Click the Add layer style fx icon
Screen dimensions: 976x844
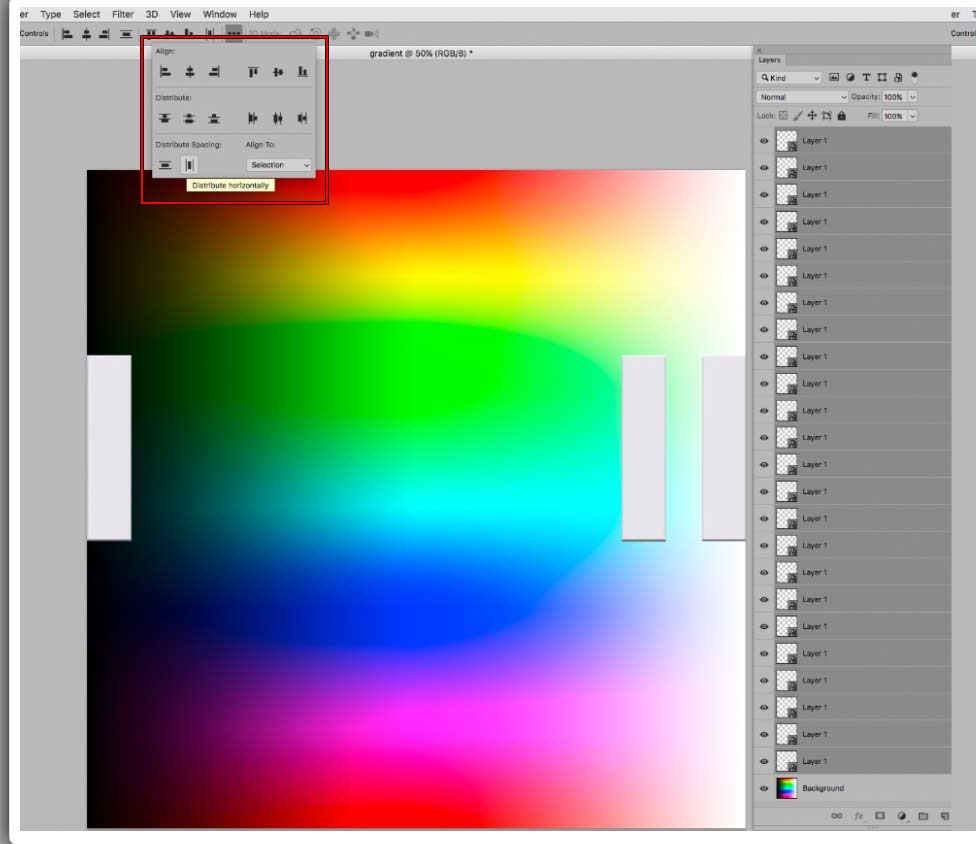[x=860, y=815]
